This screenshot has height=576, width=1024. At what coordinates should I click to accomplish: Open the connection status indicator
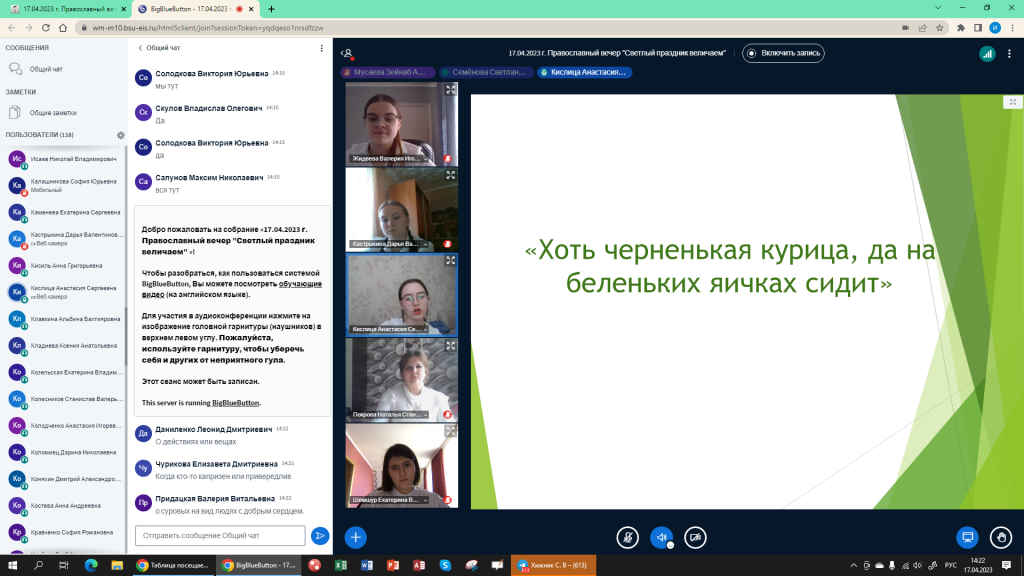(987, 54)
